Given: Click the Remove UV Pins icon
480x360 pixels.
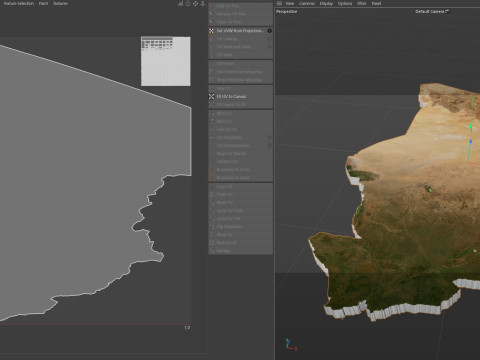Looking at the screenshot, I should point(211,14).
